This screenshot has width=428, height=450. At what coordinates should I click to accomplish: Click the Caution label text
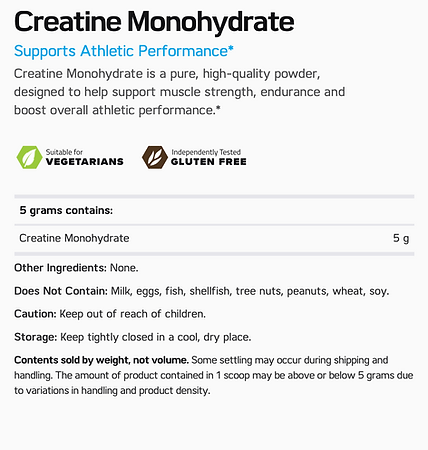click(35, 314)
